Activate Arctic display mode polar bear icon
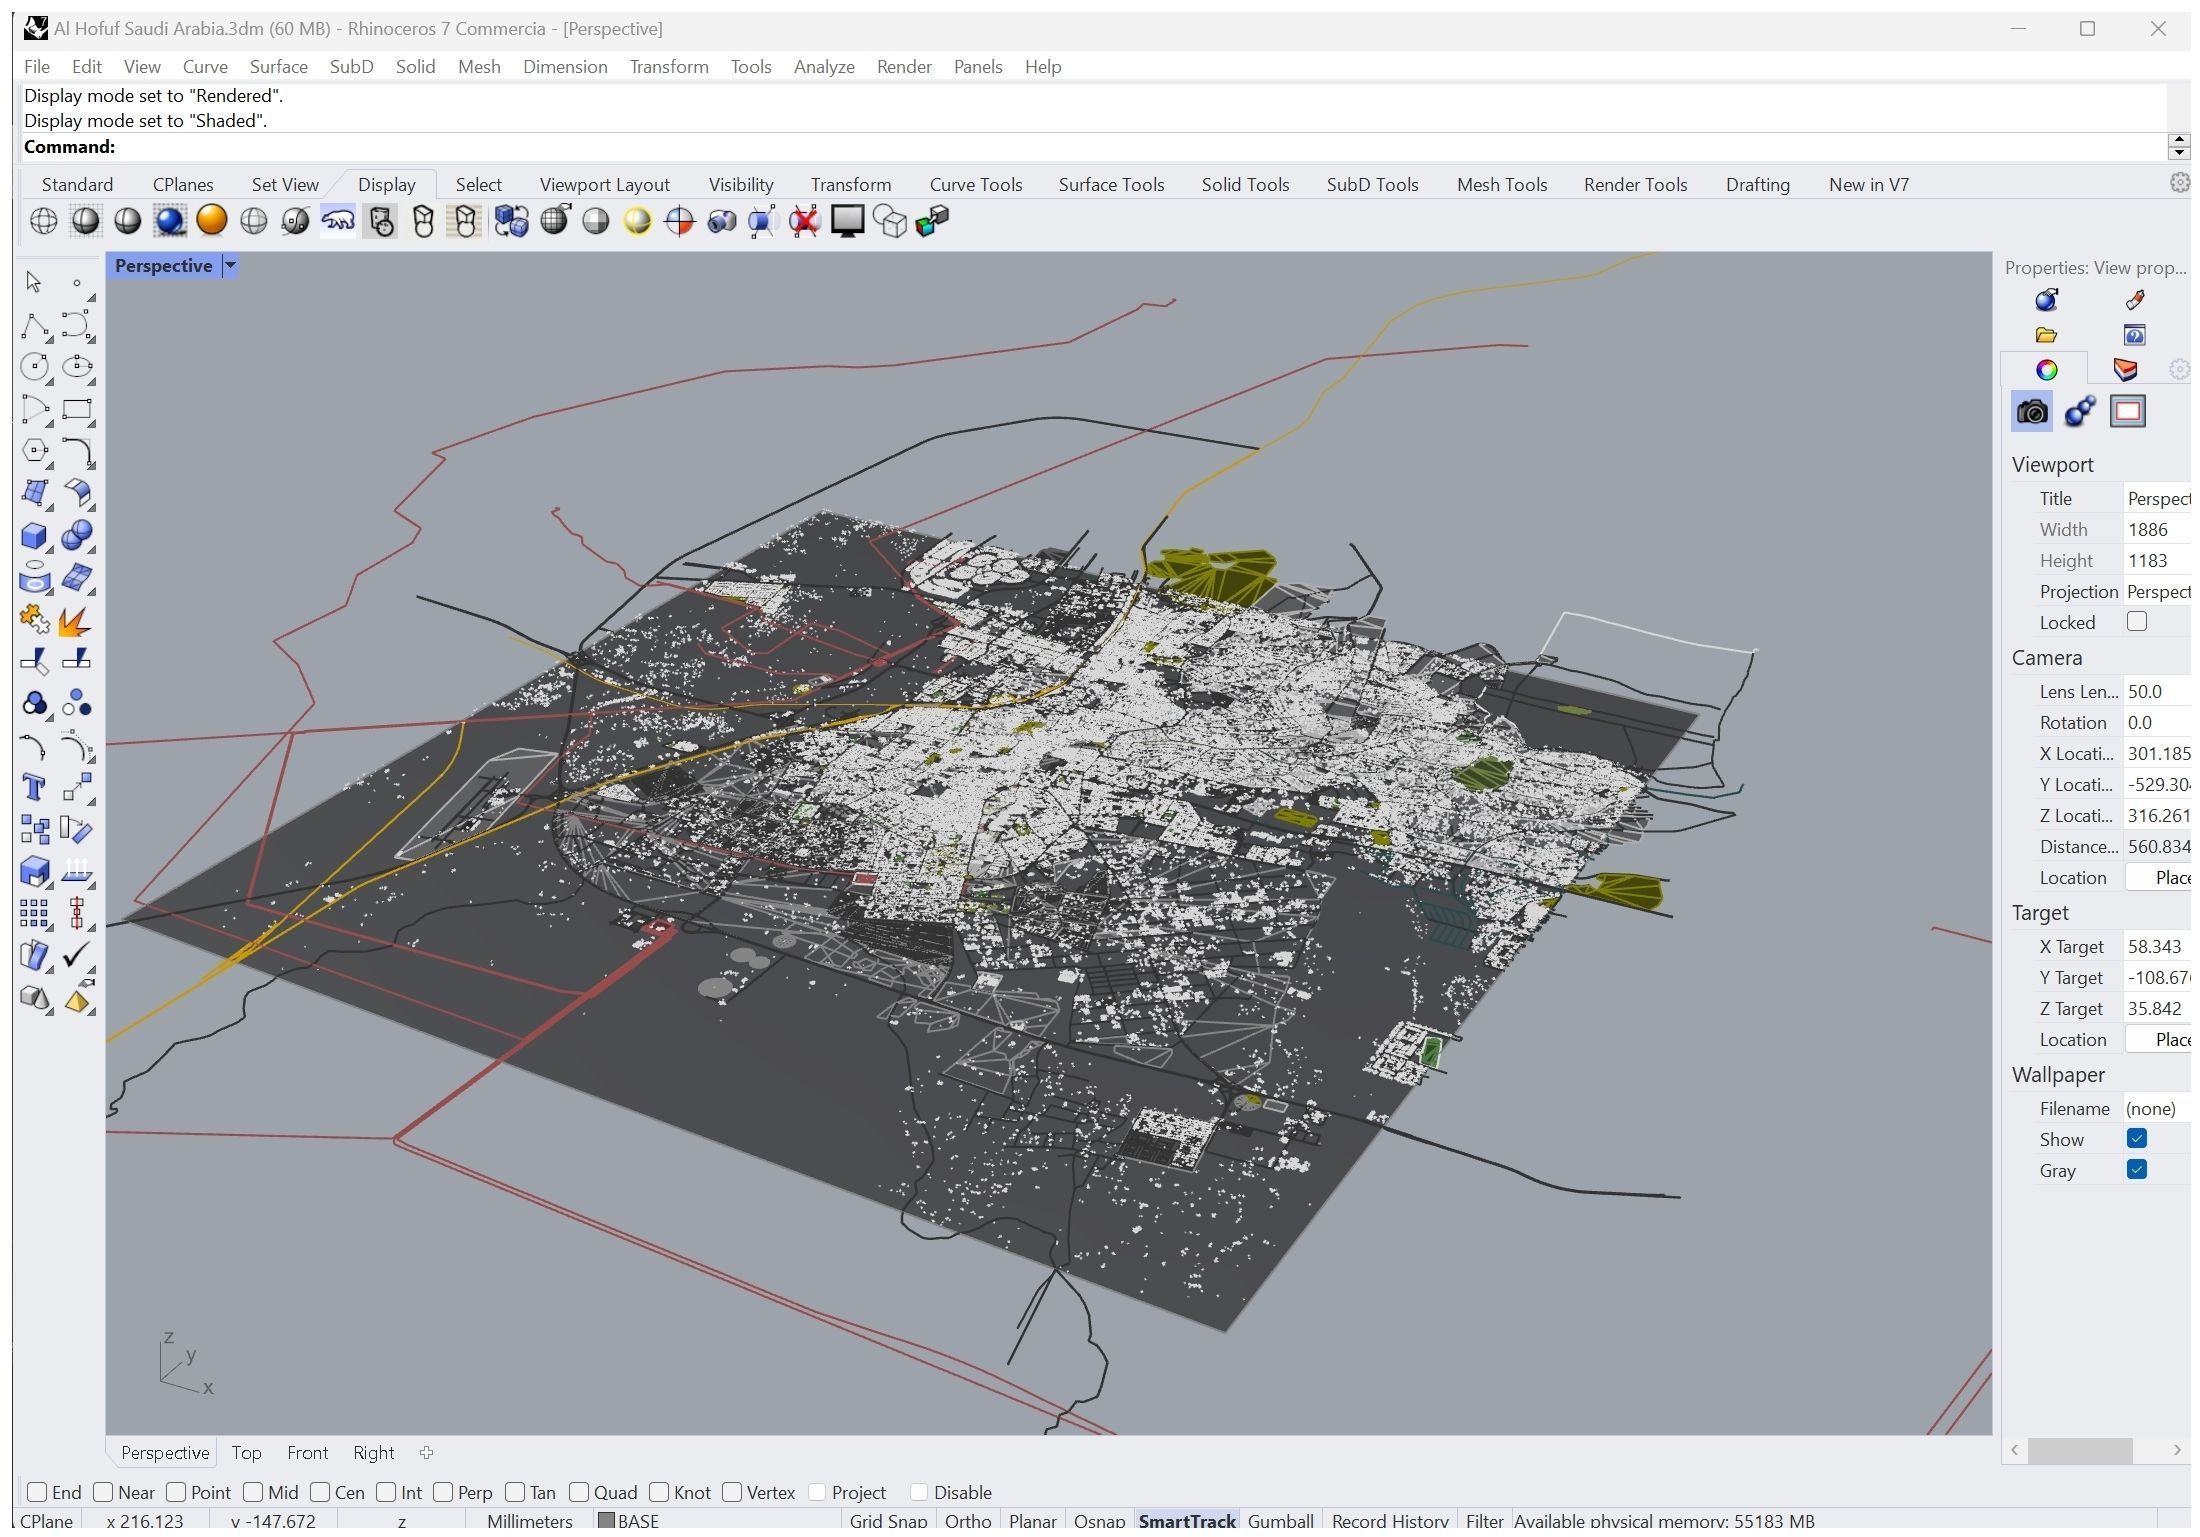 [x=338, y=221]
